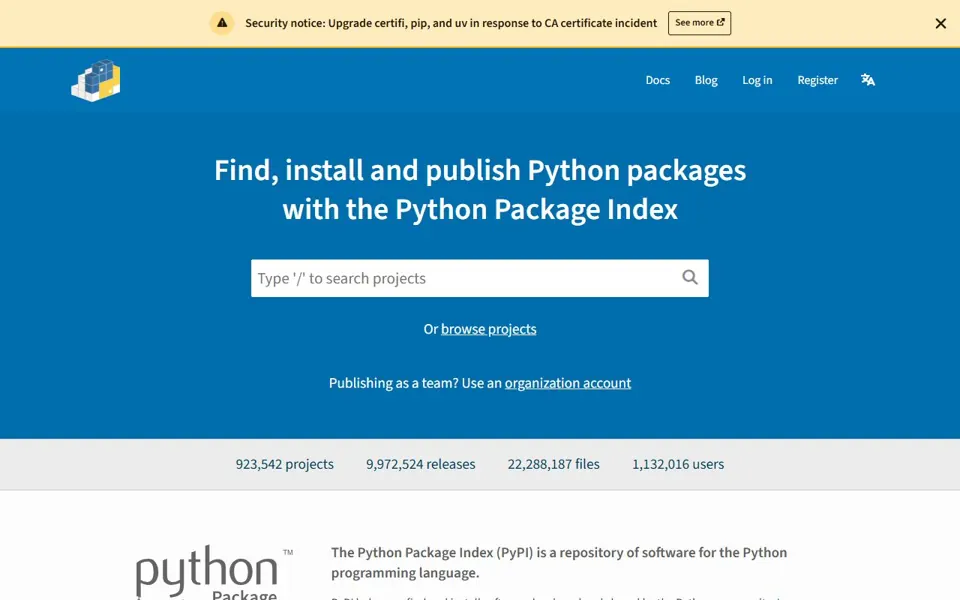960x600 pixels.
Task: Click the warning triangle icon in the notice
Action: tap(222, 23)
